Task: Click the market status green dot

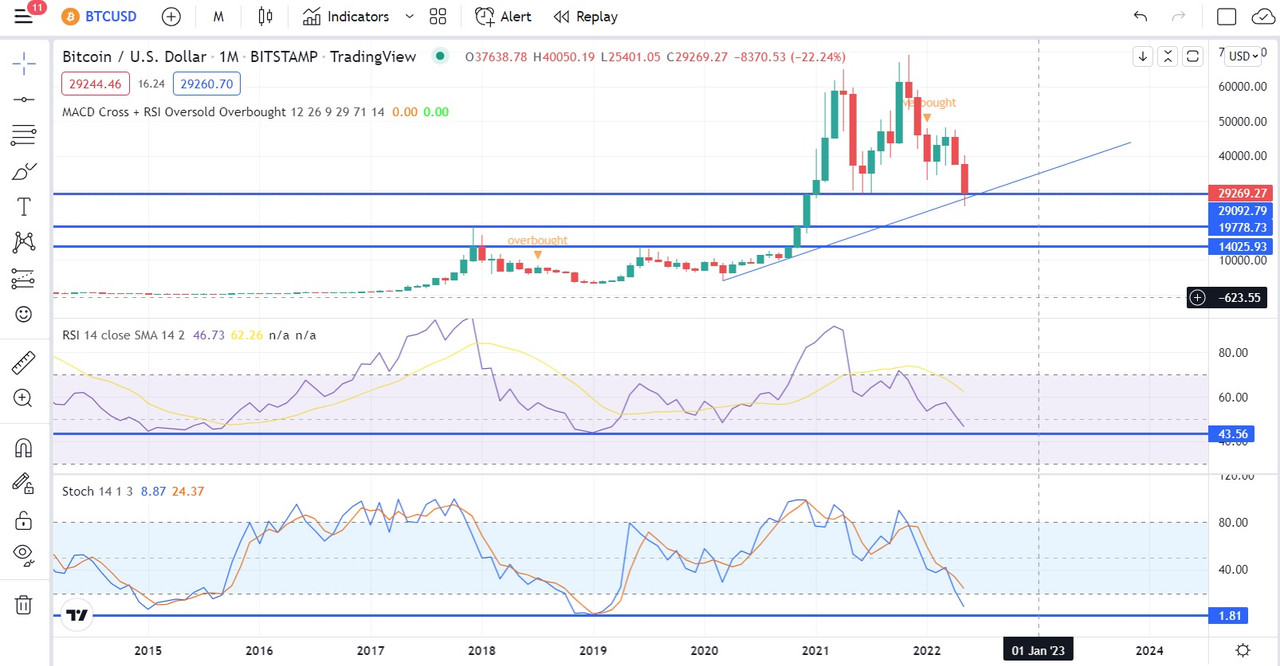Action: coord(439,57)
